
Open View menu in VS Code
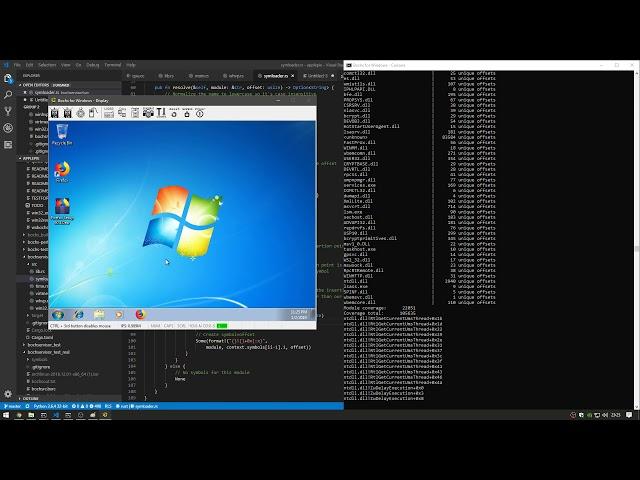coord(66,65)
